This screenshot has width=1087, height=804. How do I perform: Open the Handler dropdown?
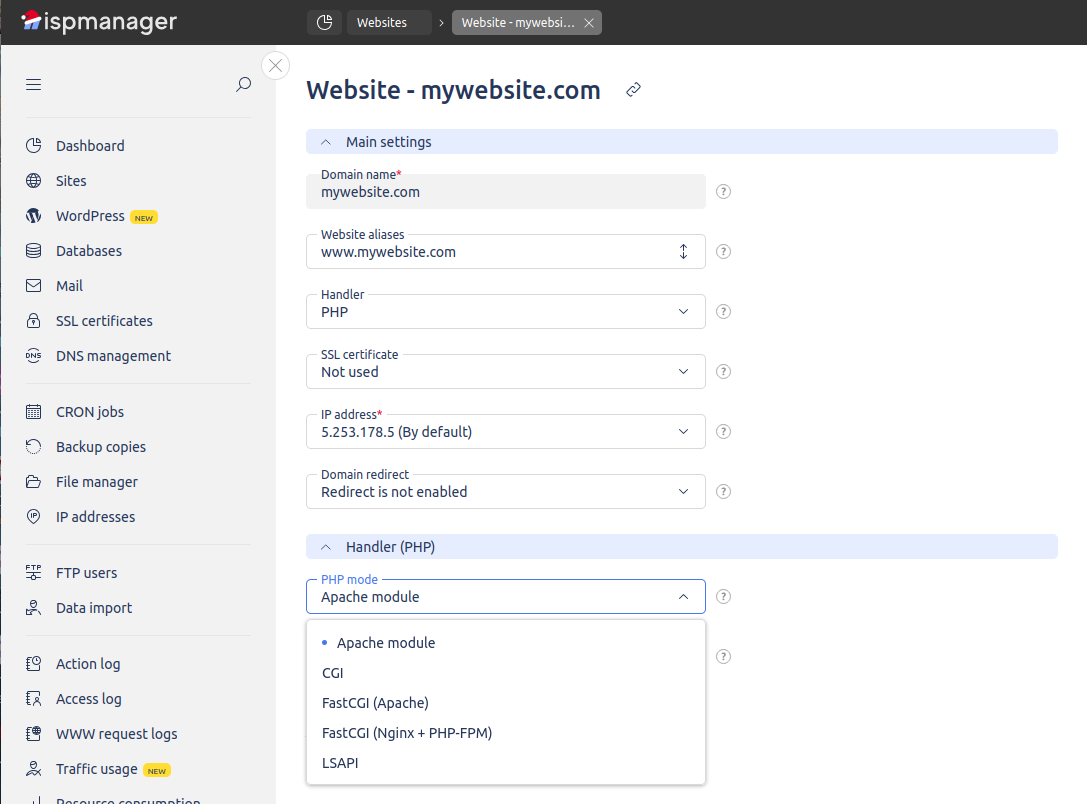[x=505, y=312]
